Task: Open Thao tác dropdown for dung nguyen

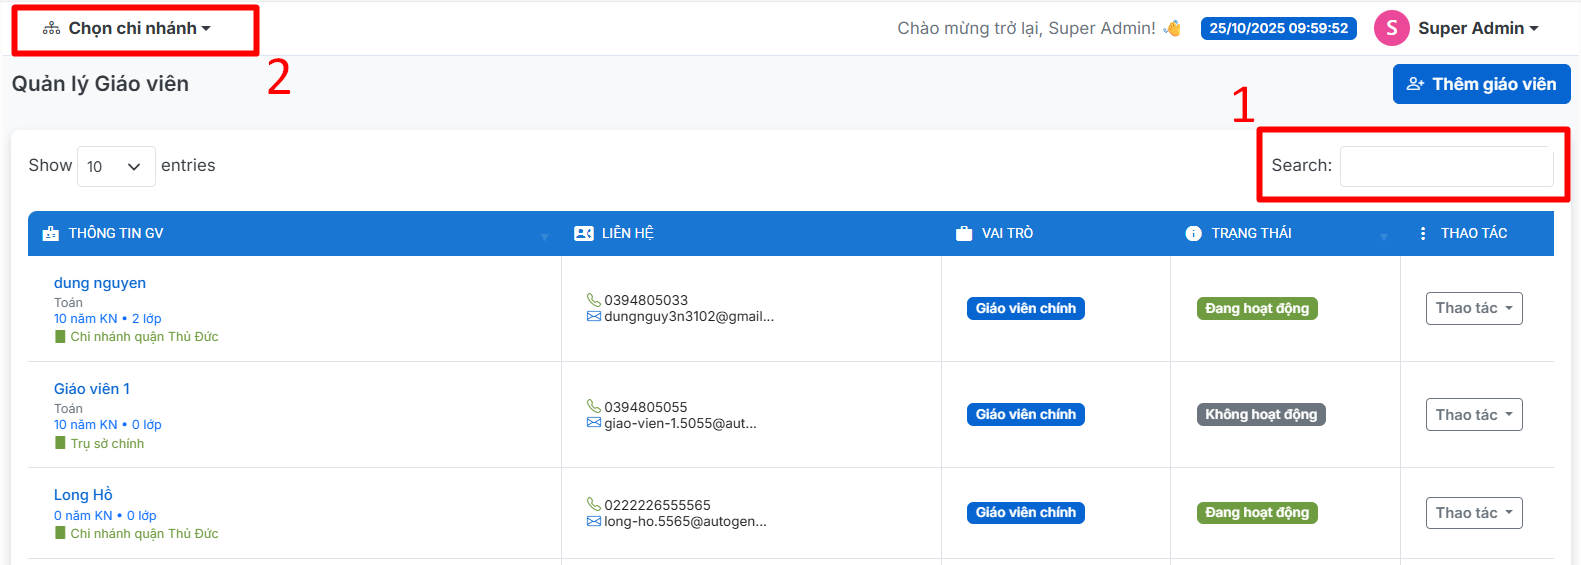Action: tap(1473, 308)
